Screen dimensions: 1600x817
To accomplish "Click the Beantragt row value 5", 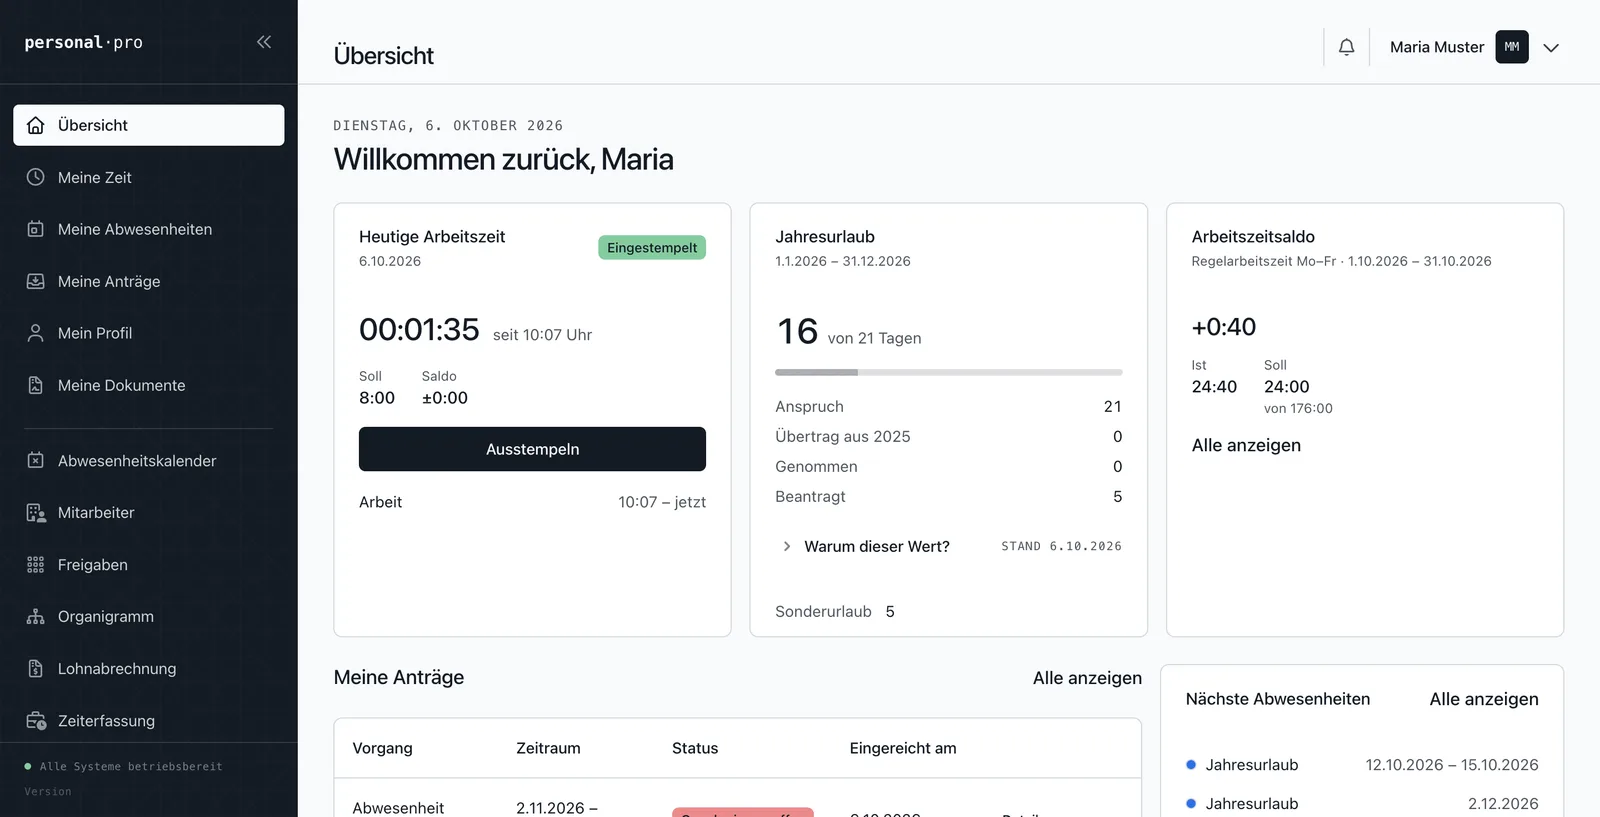I will click(1117, 497).
